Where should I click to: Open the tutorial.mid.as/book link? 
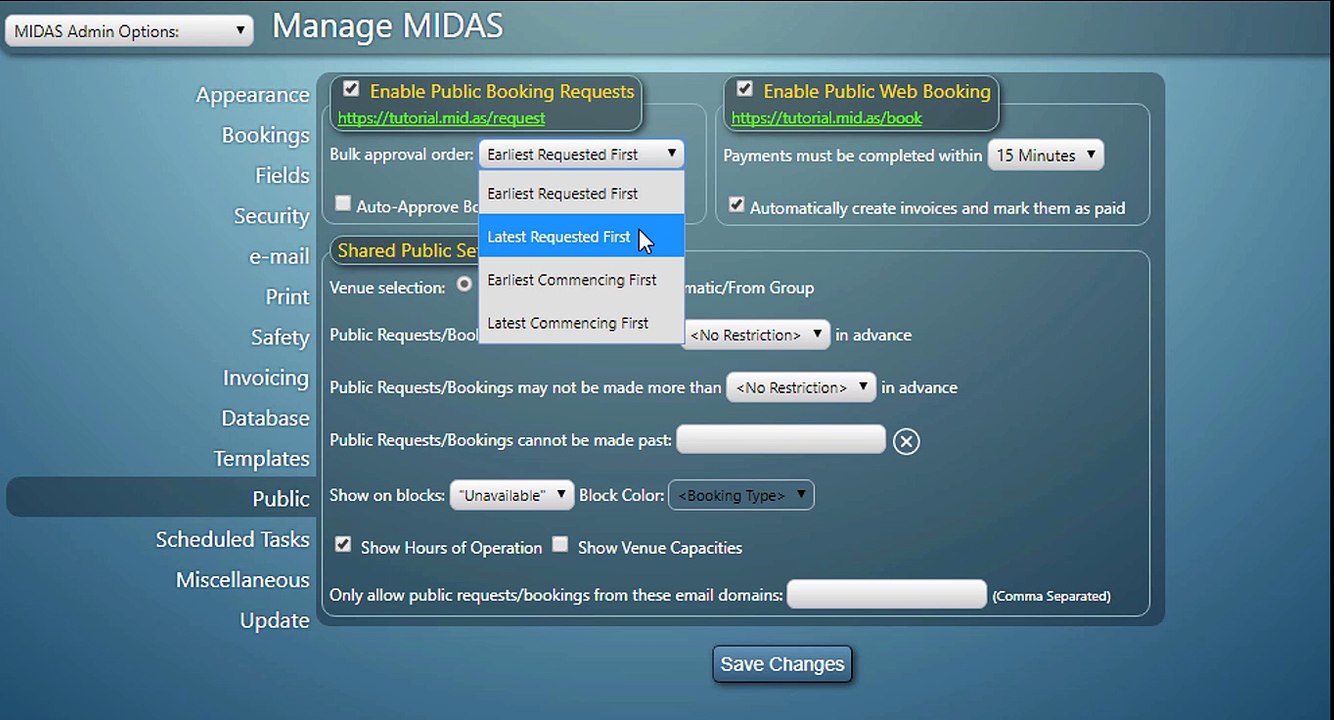(827, 118)
